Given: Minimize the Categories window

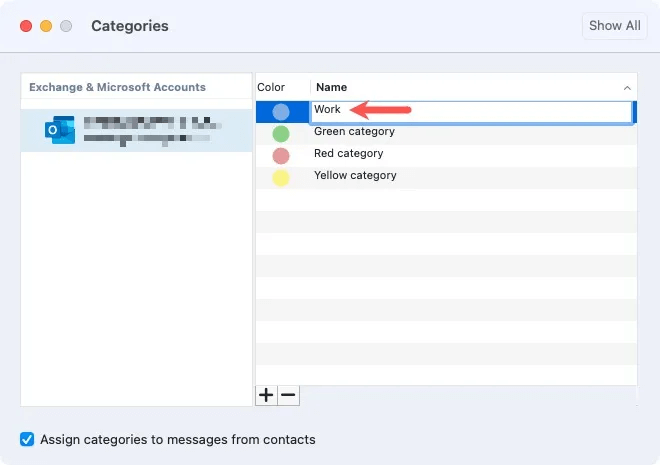Looking at the screenshot, I should click(x=46, y=26).
